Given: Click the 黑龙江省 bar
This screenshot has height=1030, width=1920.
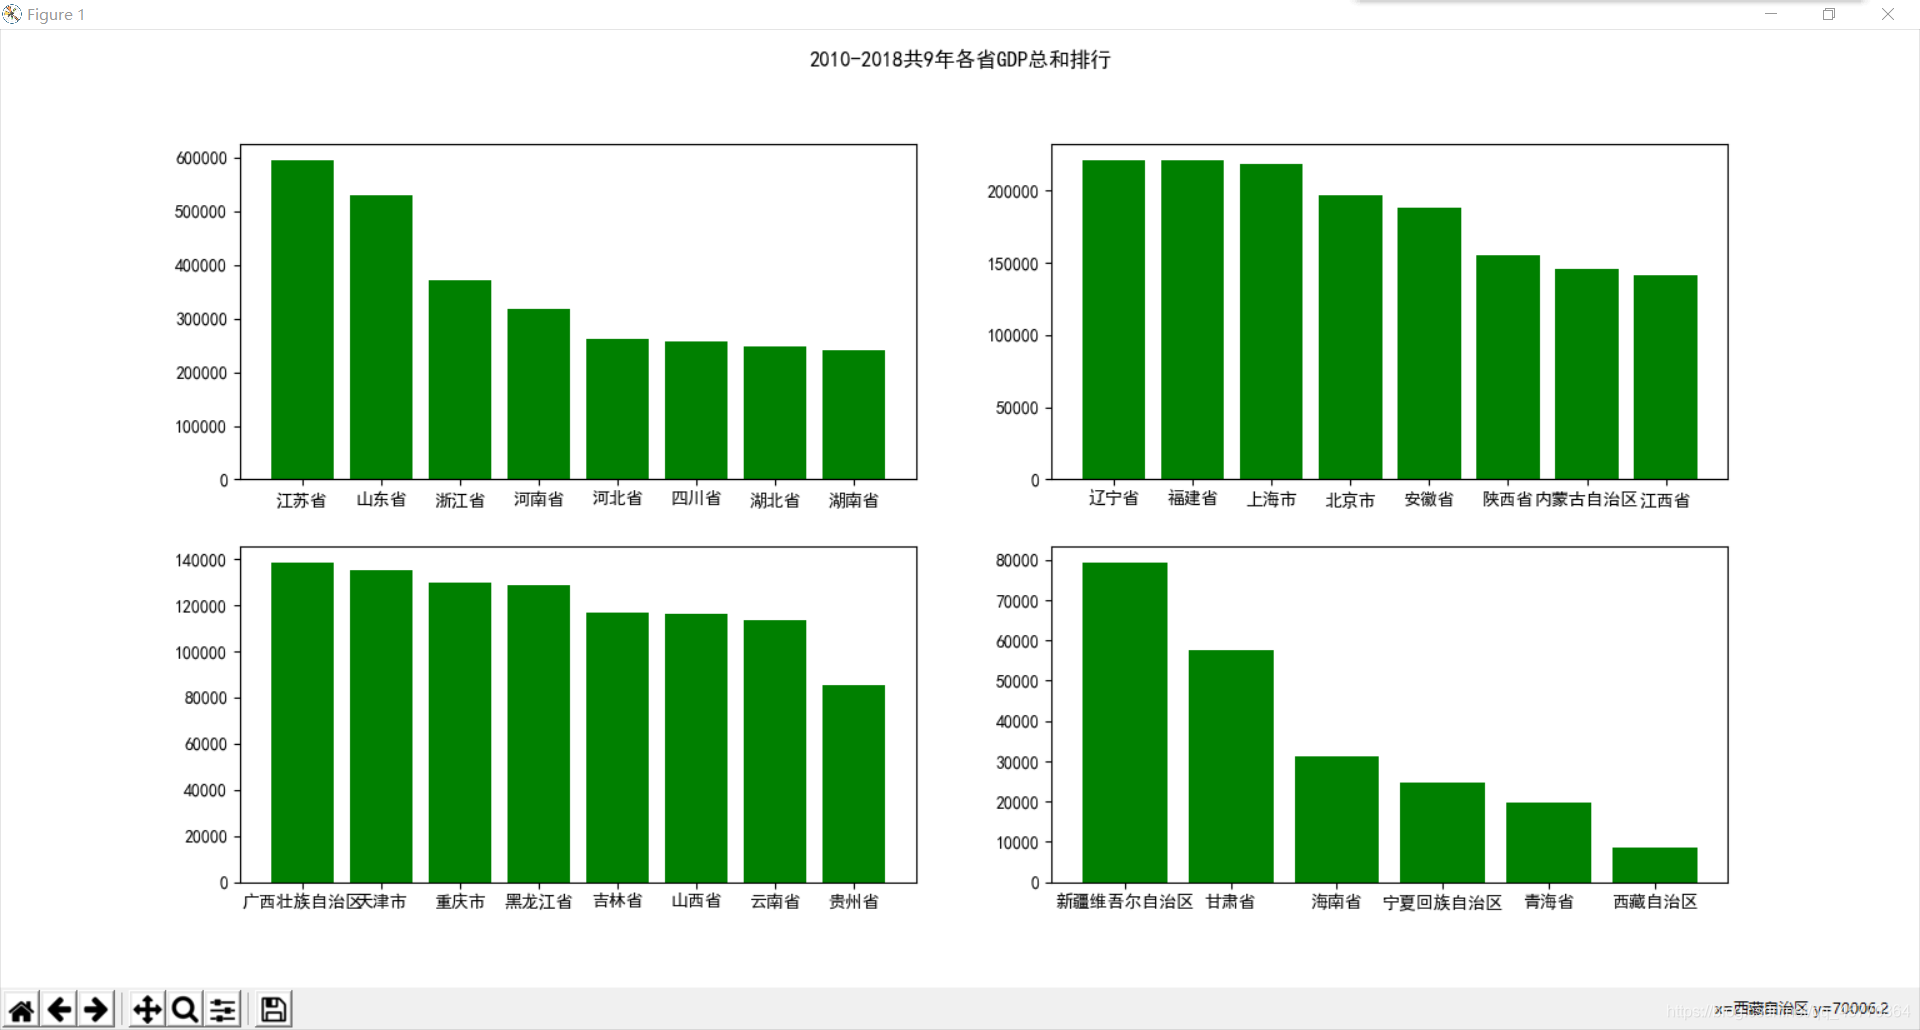Looking at the screenshot, I should click(538, 734).
